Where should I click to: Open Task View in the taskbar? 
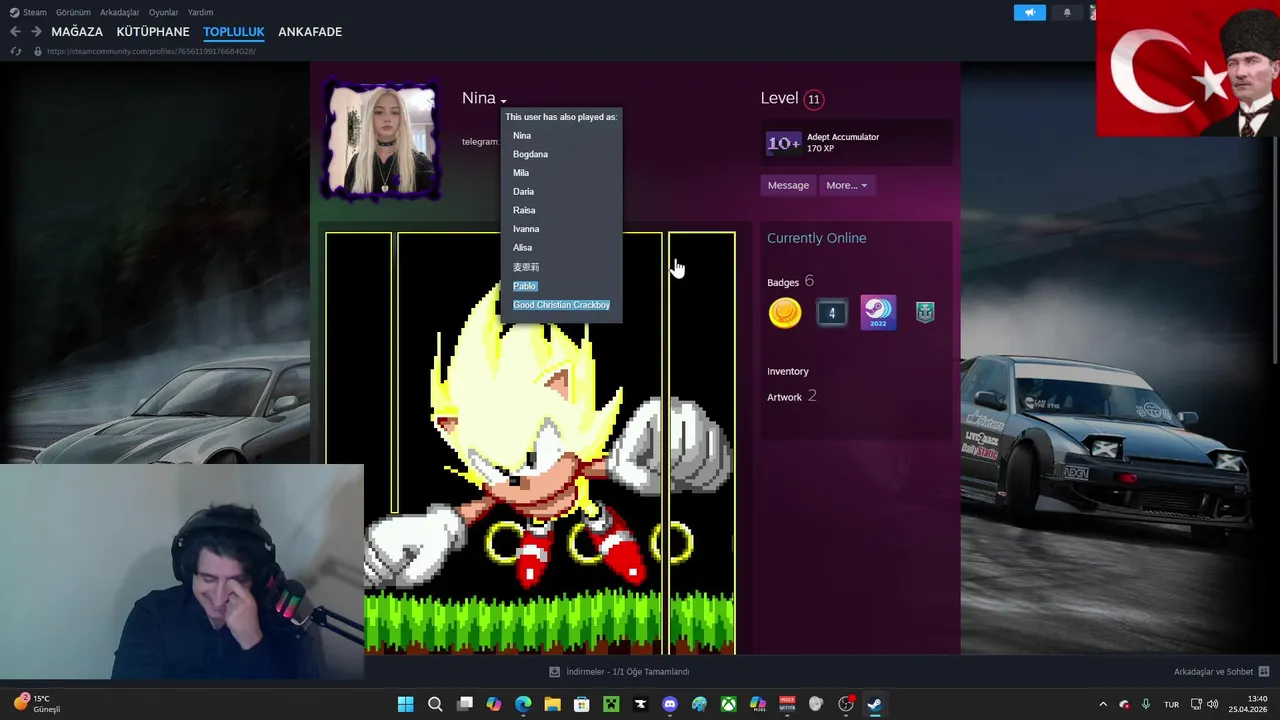(464, 704)
